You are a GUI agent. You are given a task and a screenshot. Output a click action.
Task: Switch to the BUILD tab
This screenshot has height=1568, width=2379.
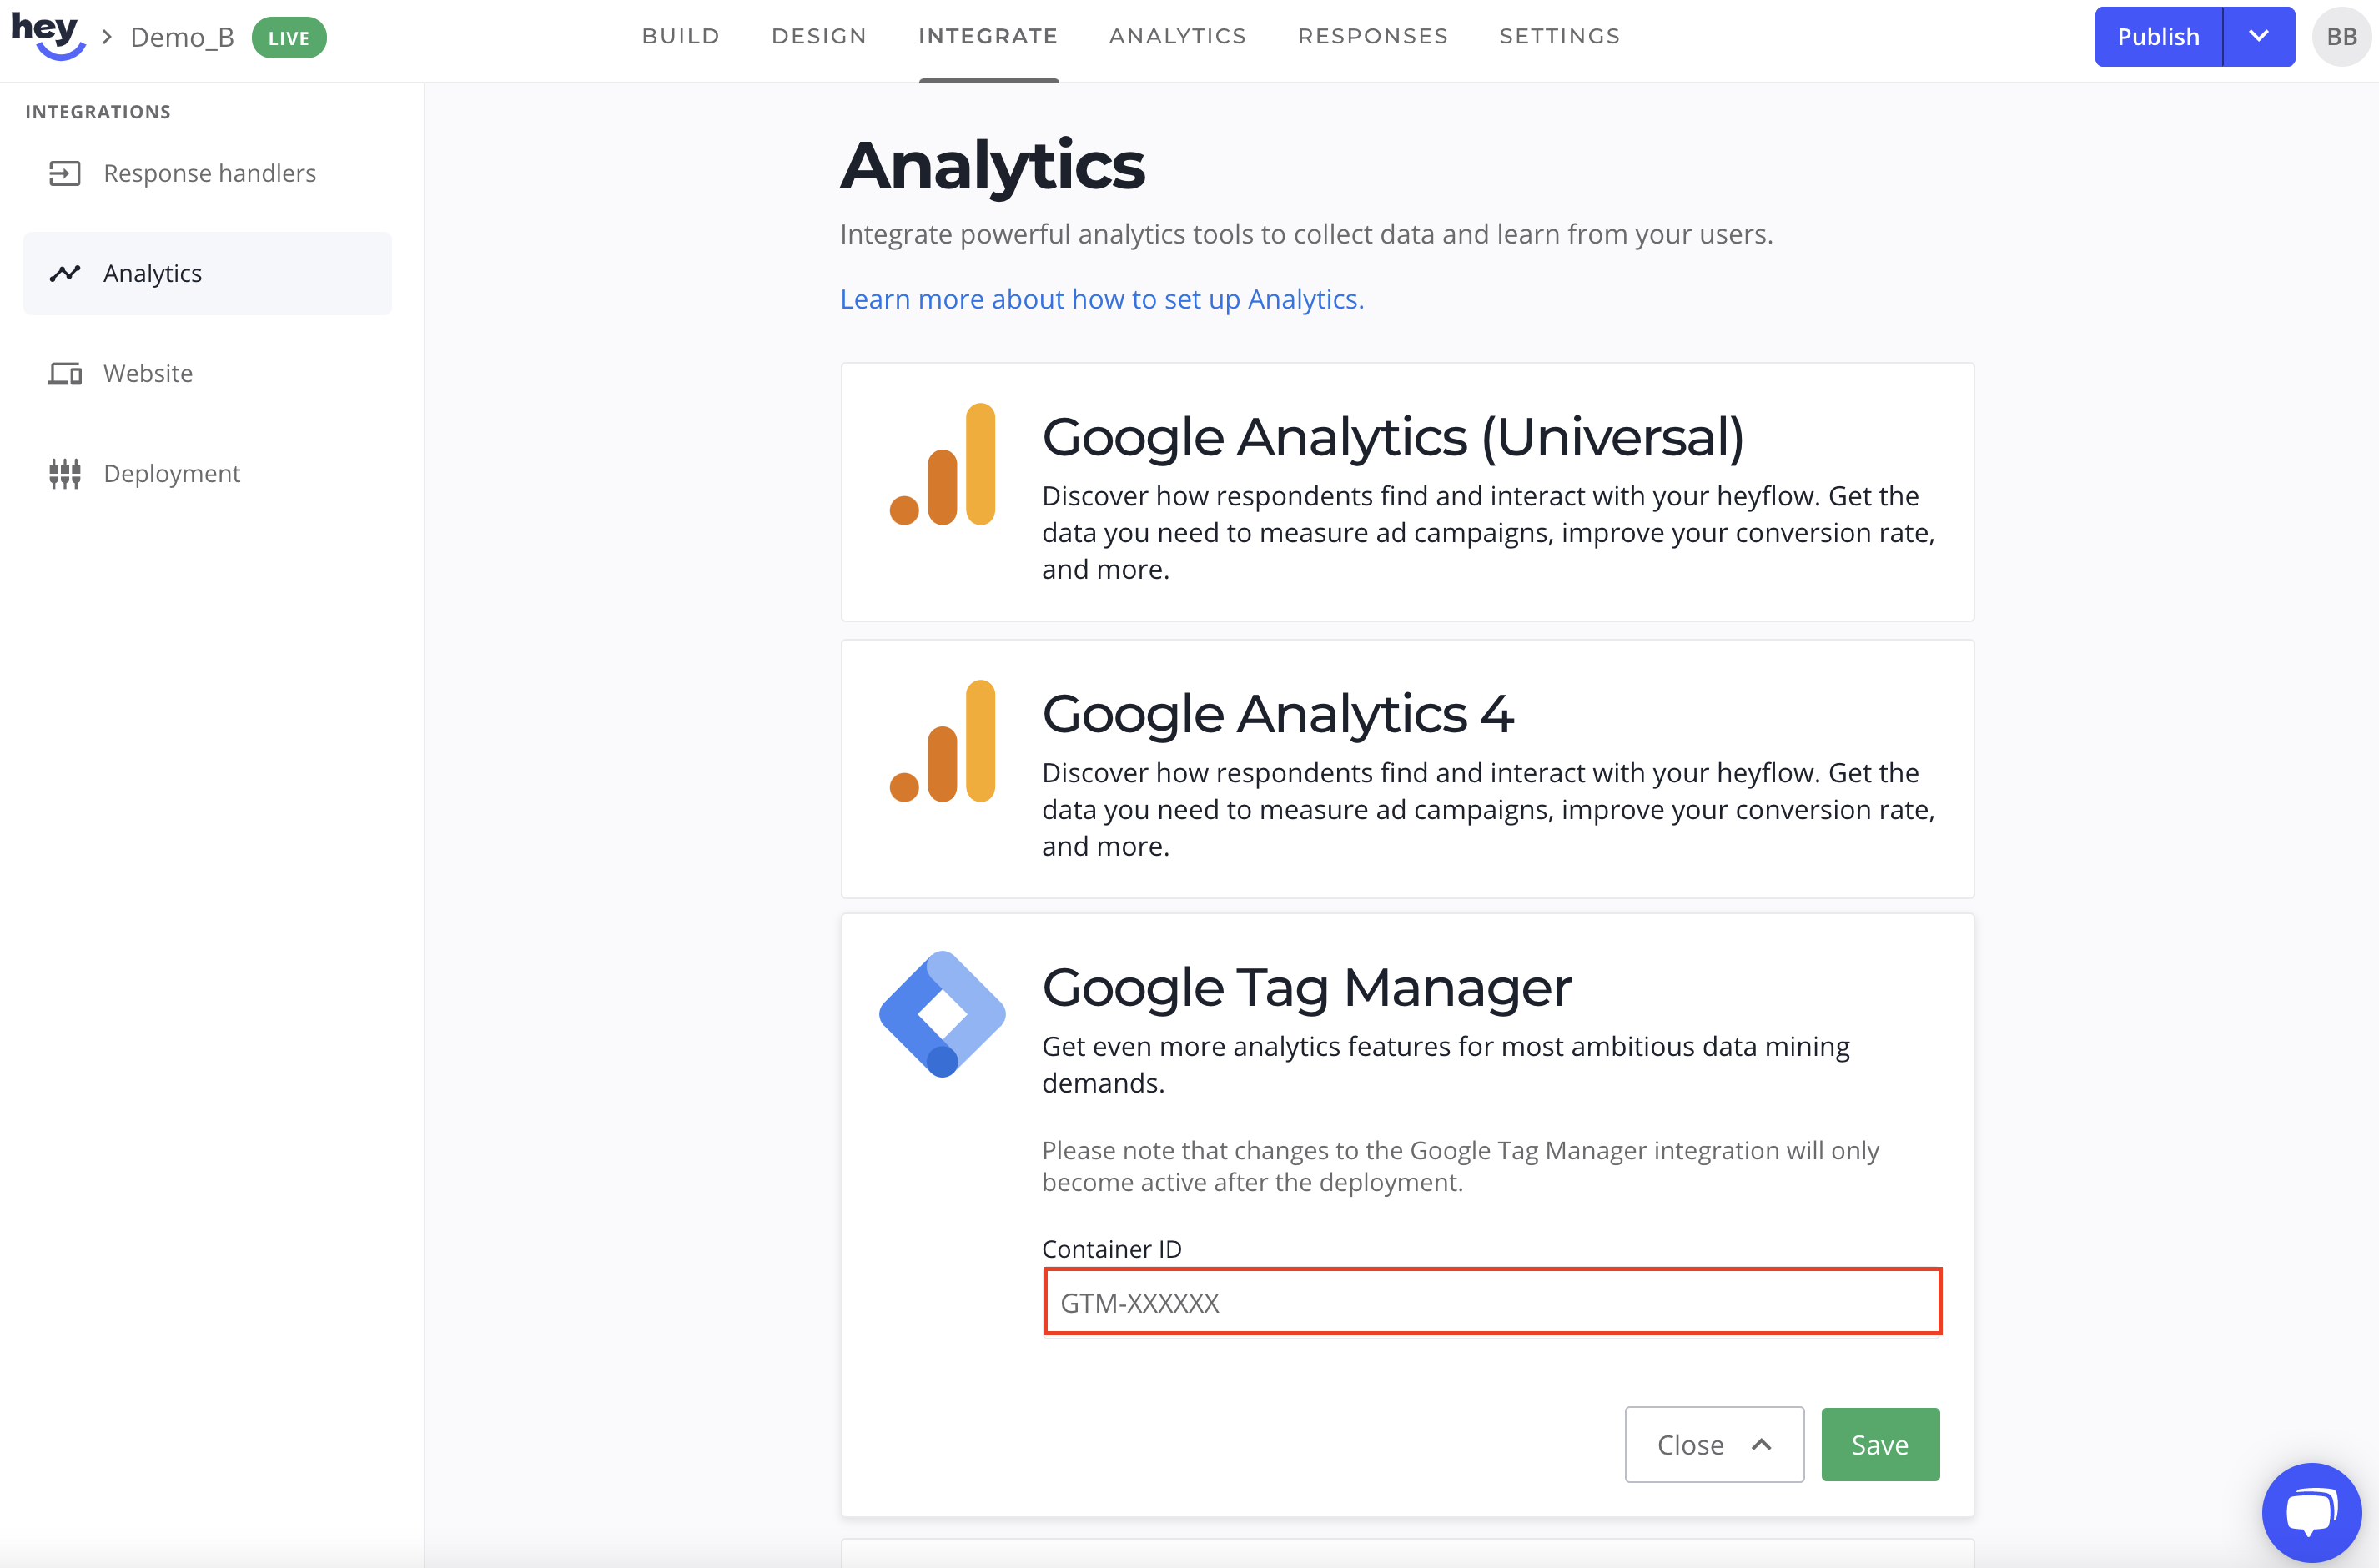[681, 36]
